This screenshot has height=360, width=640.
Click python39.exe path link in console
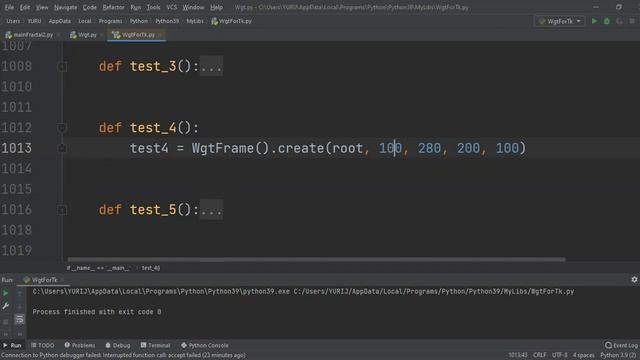[x=161, y=291]
